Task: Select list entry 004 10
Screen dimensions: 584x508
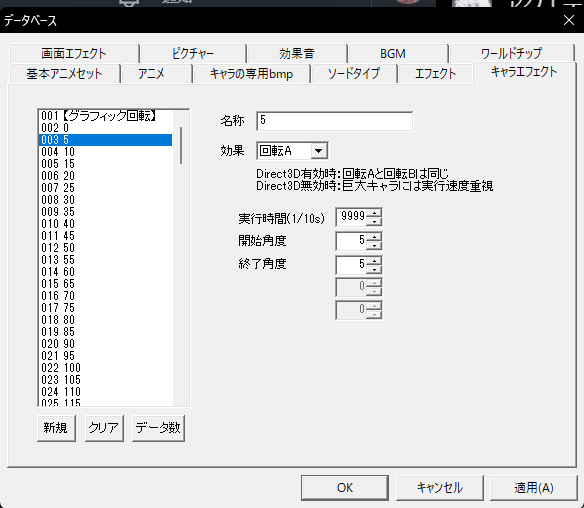Action: click(105, 152)
